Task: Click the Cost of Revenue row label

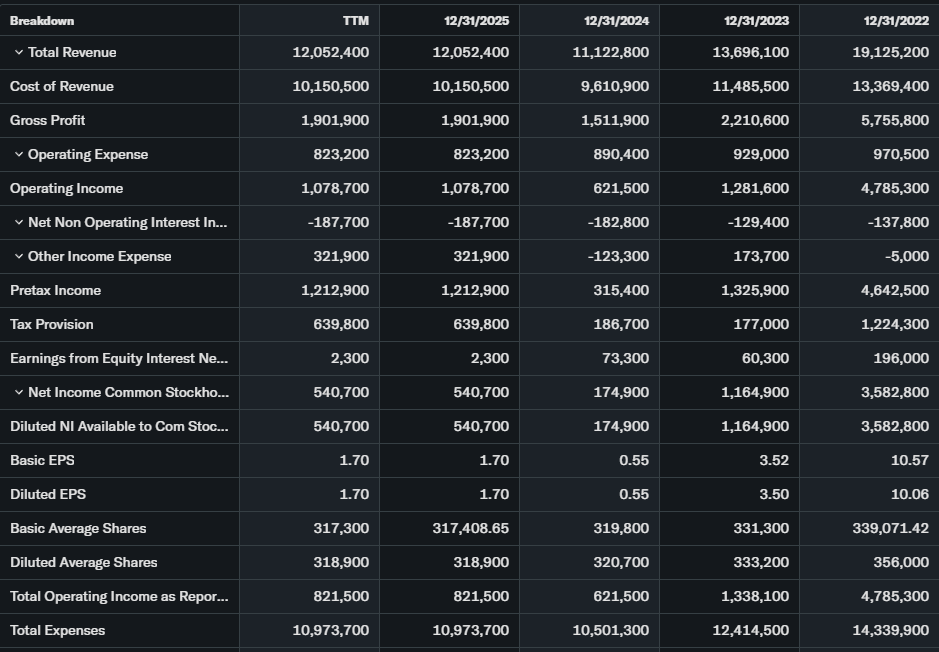Action: [62, 86]
